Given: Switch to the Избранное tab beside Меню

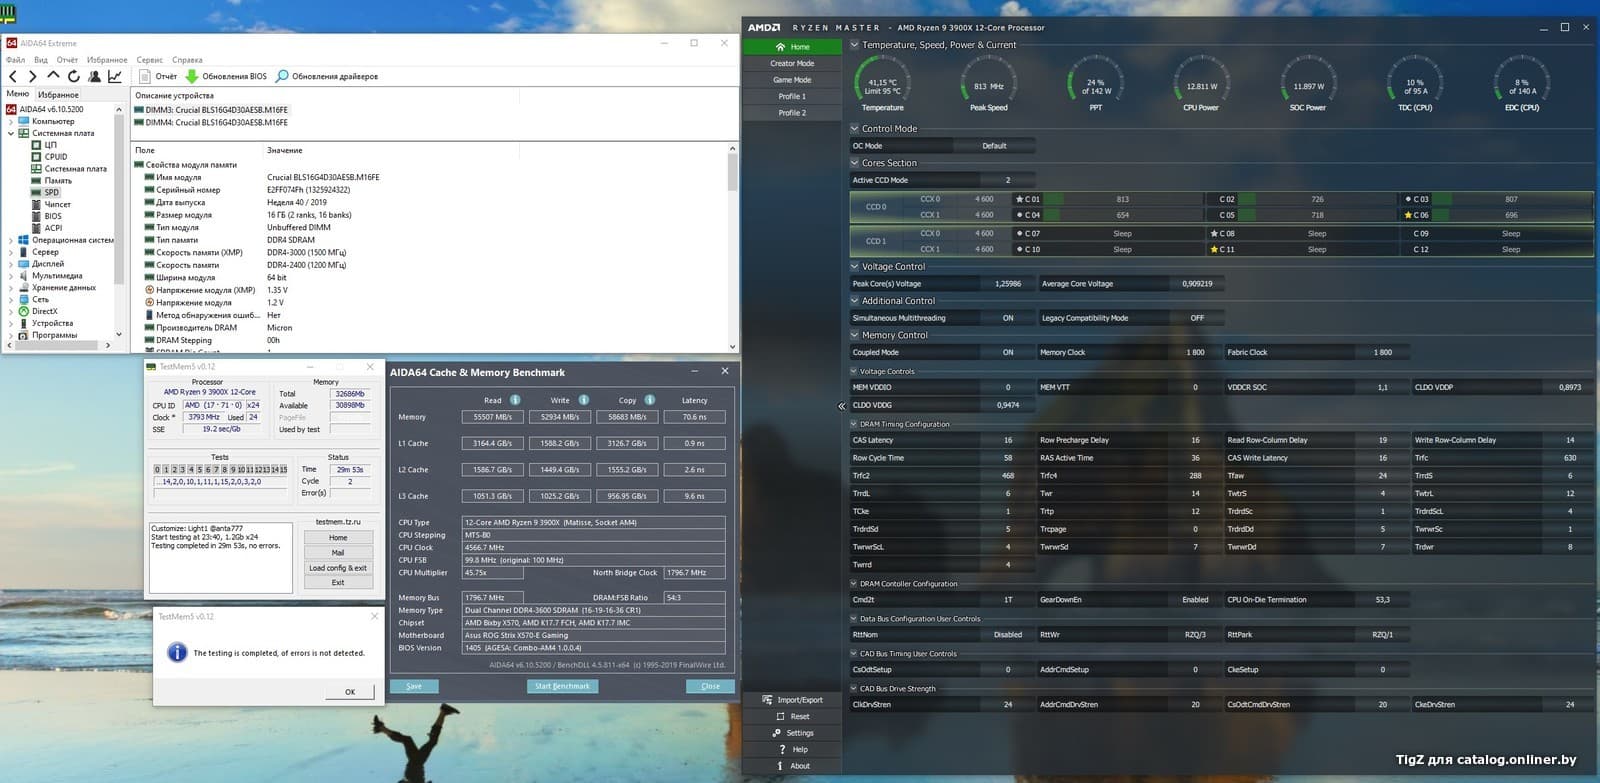Looking at the screenshot, I should 58,95.
